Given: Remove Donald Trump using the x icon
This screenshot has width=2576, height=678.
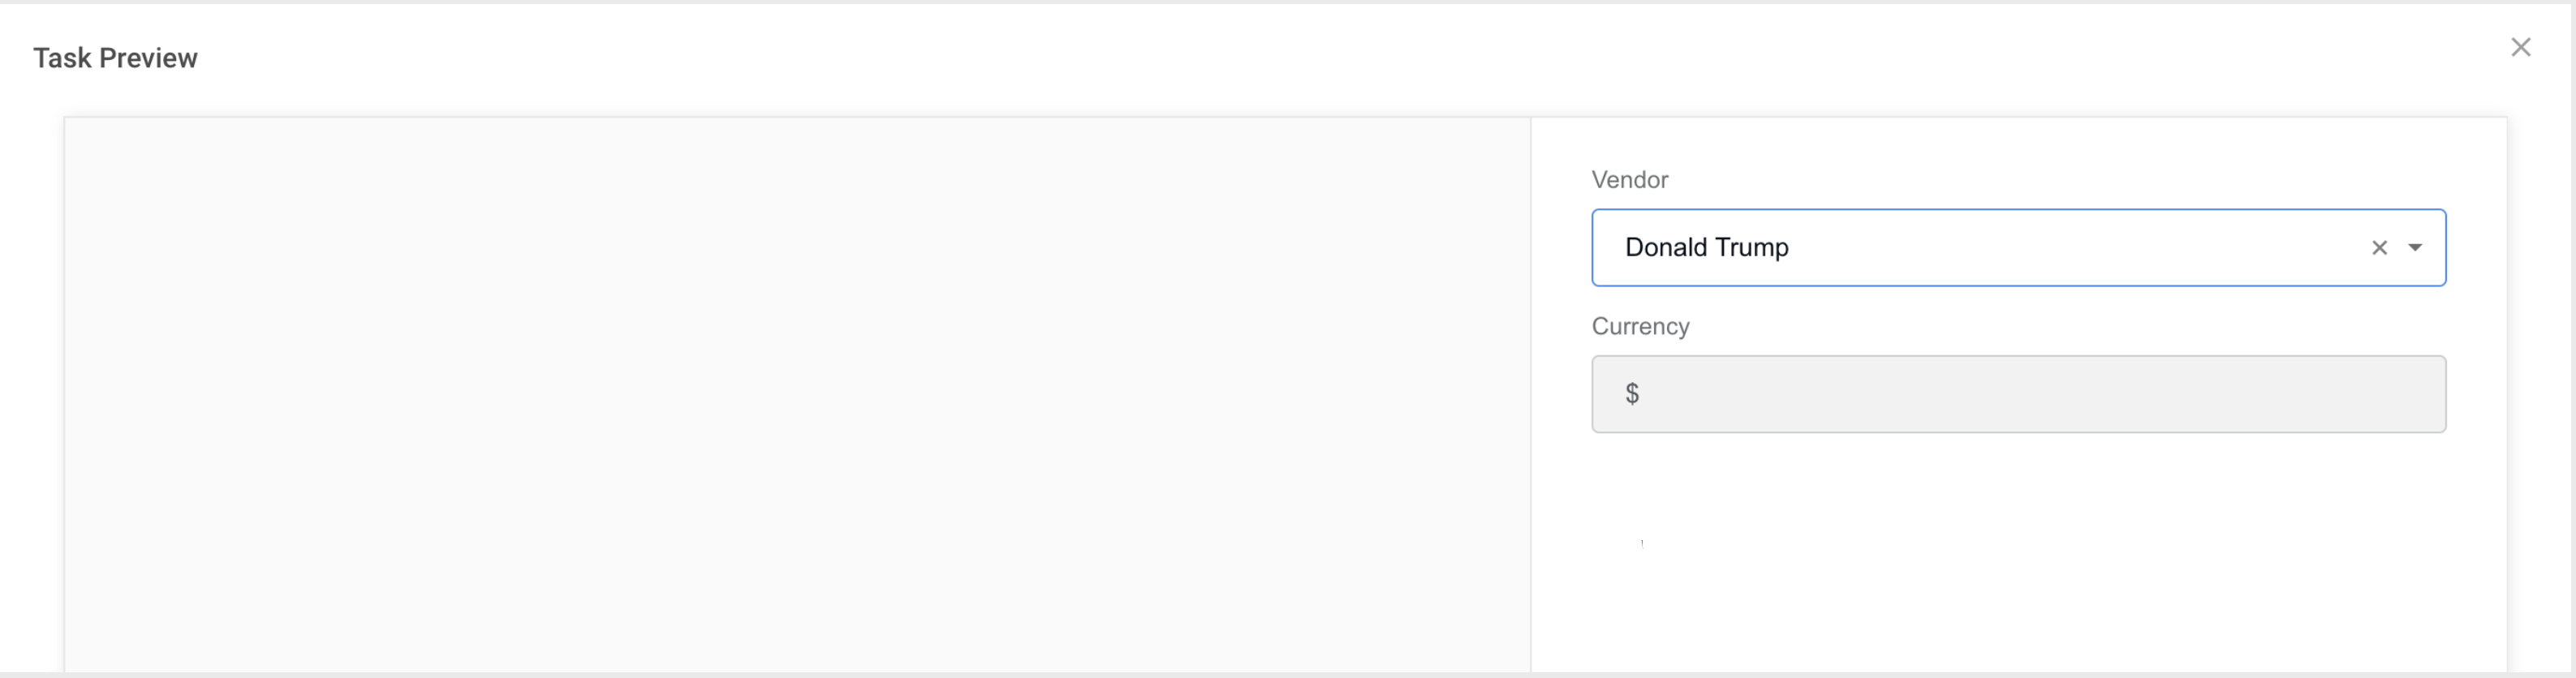Looking at the screenshot, I should [x=2379, y=248].
